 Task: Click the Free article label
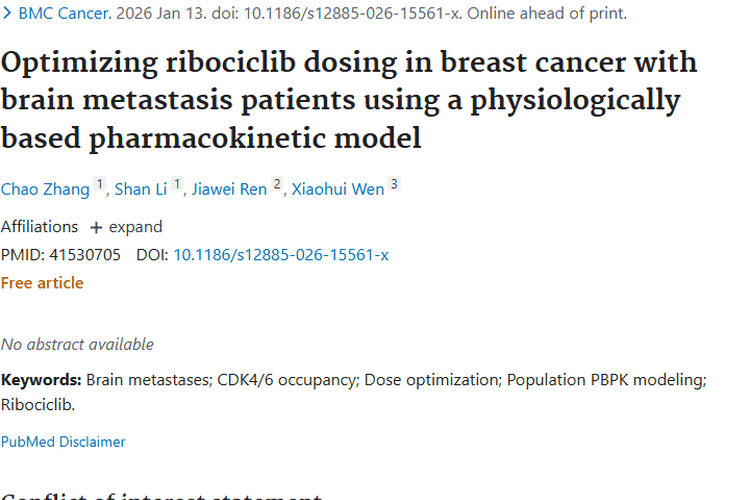pyautogui.click(x=42, y=283)
